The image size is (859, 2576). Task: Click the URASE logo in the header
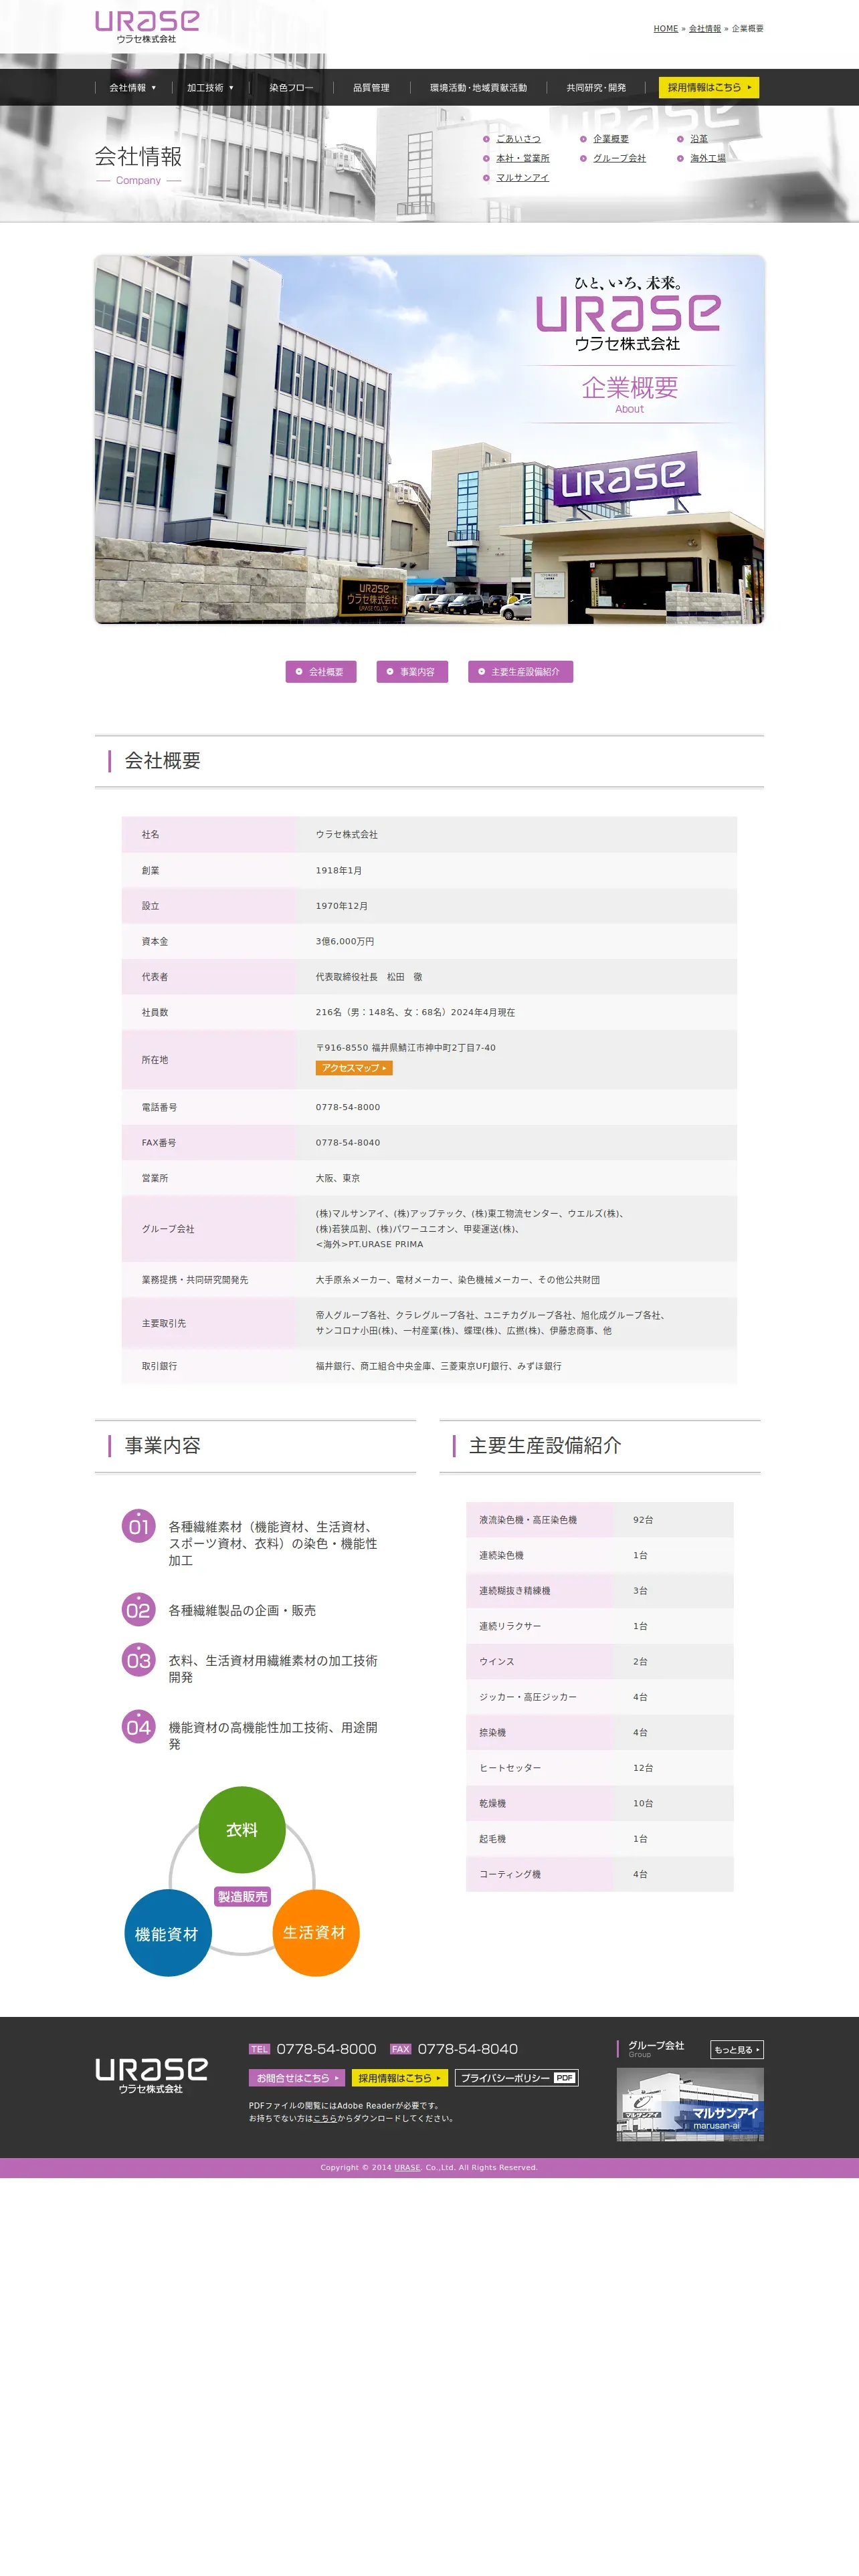pyautogui.click(x=147, y=27)
